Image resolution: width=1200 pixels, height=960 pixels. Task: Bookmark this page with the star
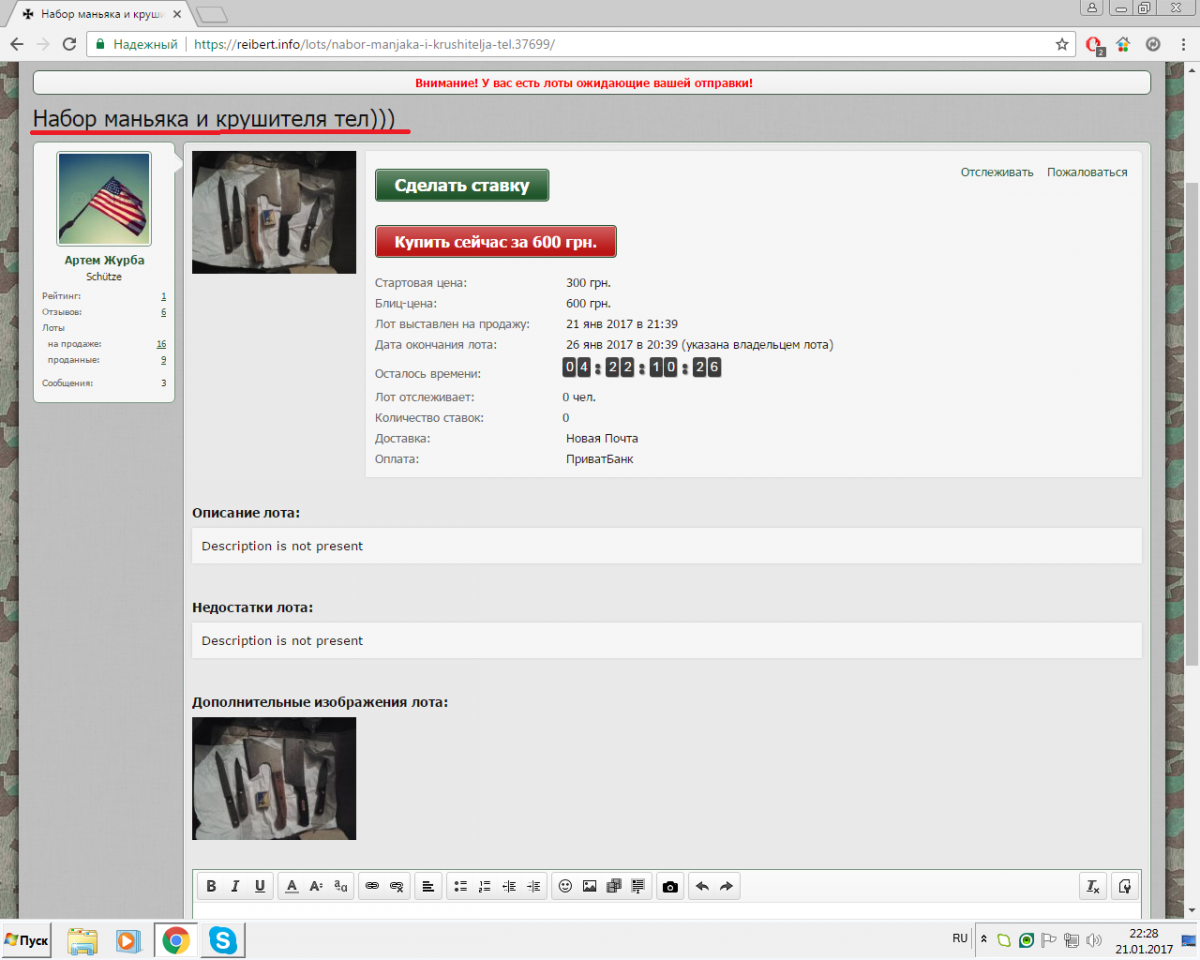point(1061,44)
